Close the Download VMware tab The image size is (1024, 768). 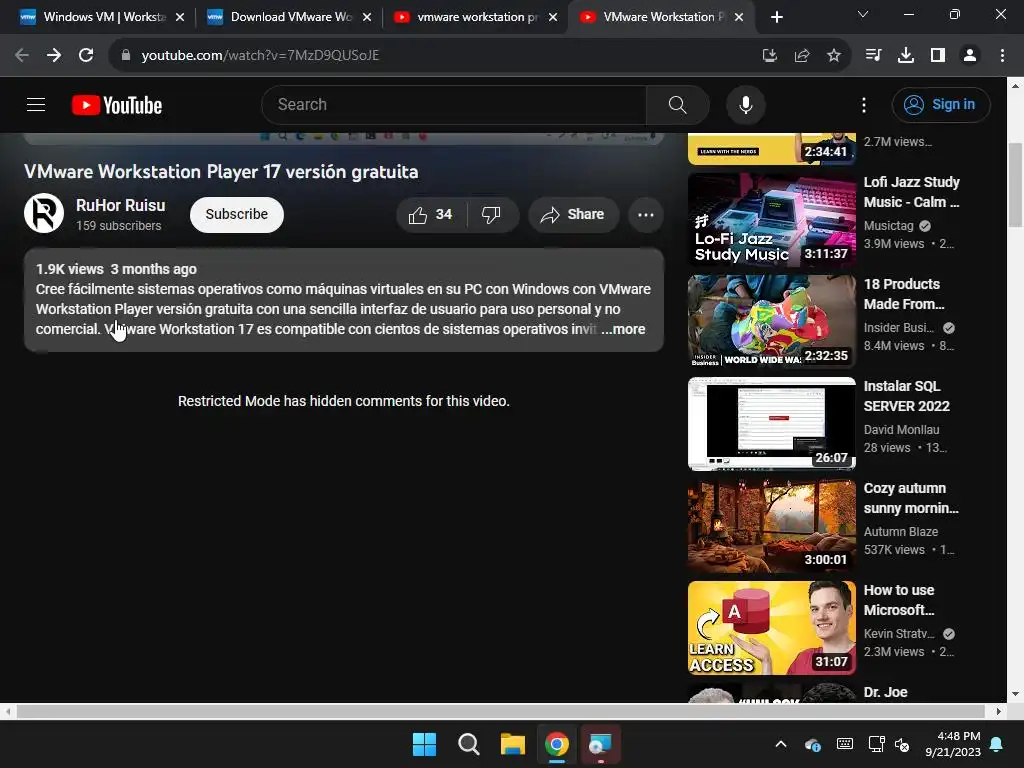[x=367, y=17]
